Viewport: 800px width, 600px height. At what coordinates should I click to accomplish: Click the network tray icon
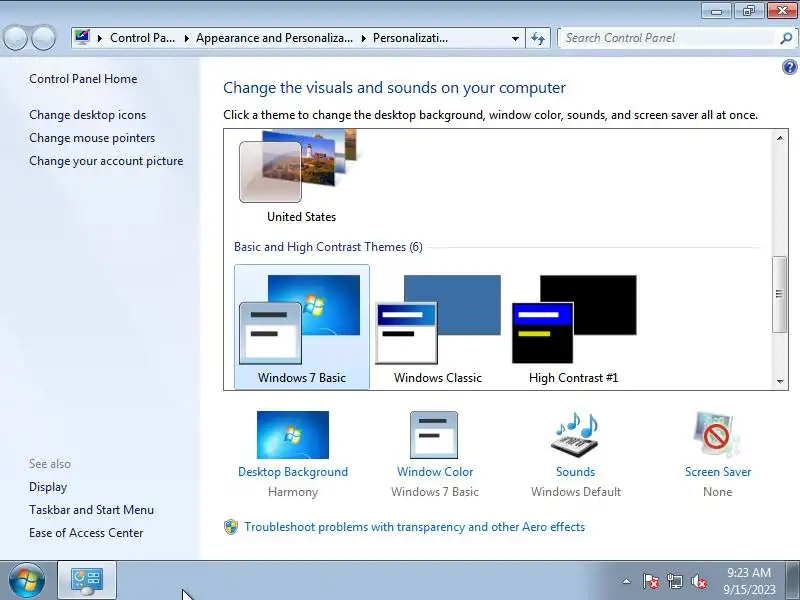click(x=674, y=581)
